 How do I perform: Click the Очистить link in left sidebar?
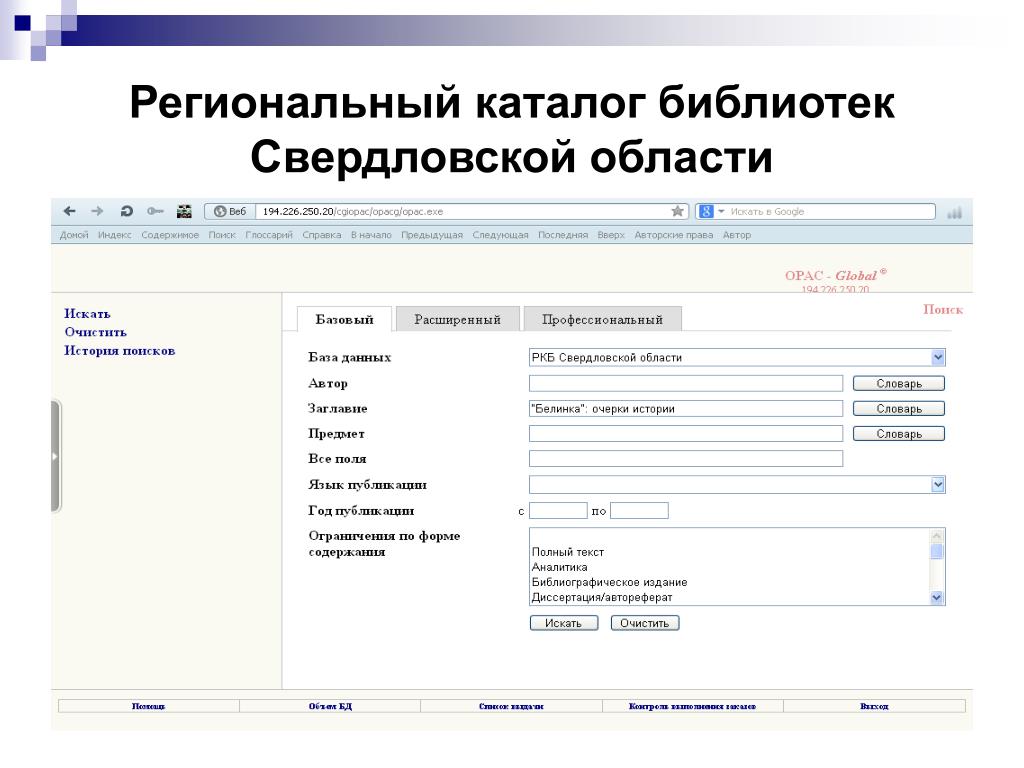[x=95, y=332]
